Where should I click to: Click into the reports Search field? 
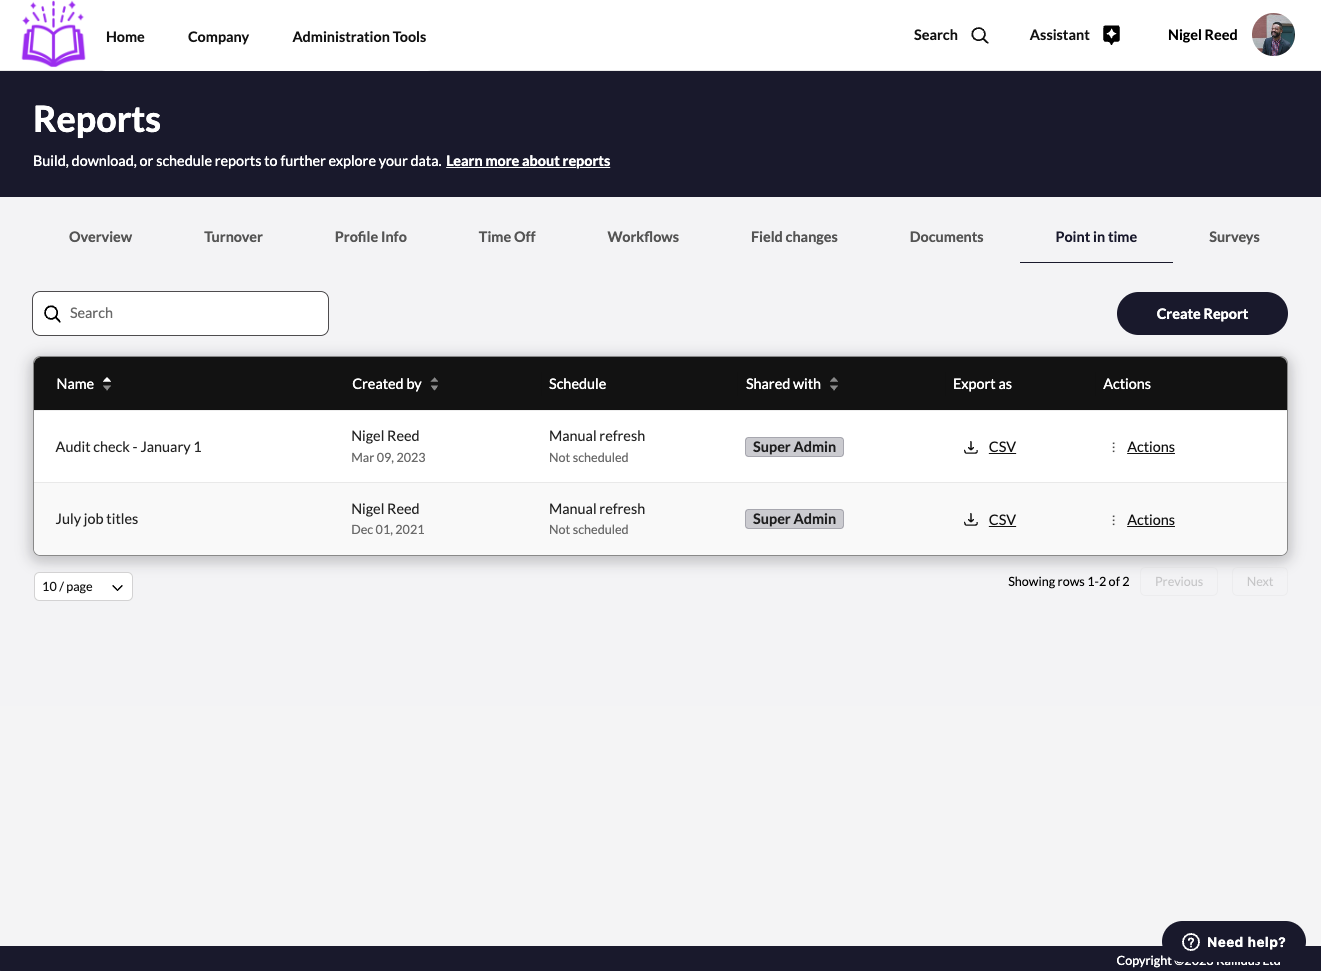[x=190, y=314]
